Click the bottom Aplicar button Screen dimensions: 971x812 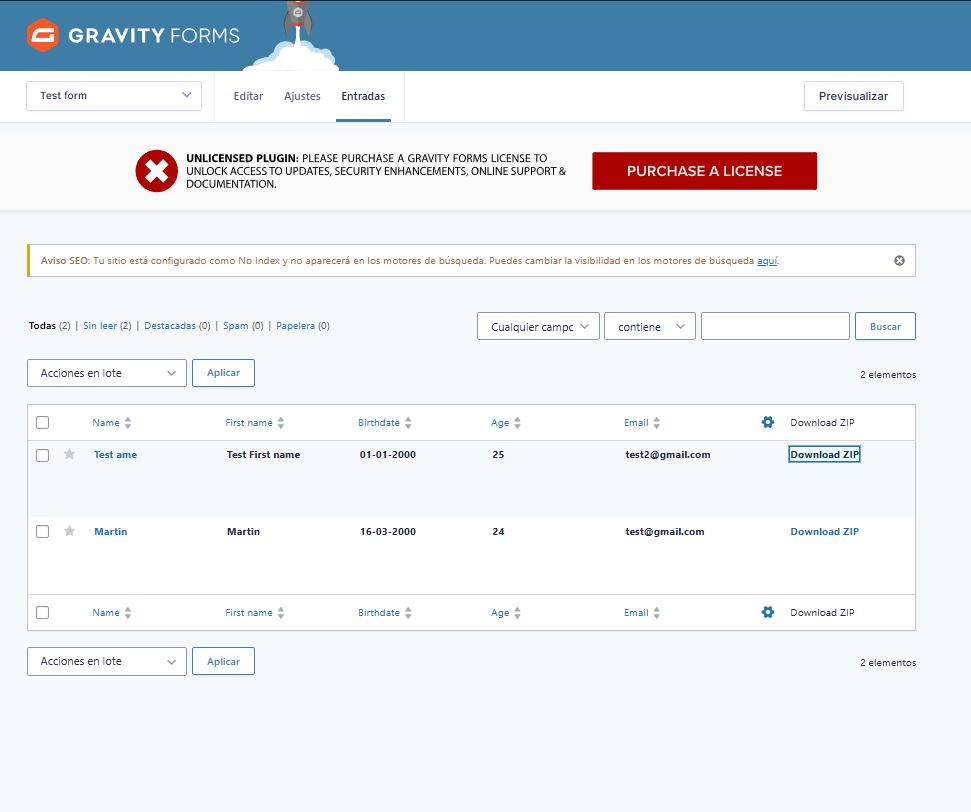pyautogui.click(x=223, y=661)
